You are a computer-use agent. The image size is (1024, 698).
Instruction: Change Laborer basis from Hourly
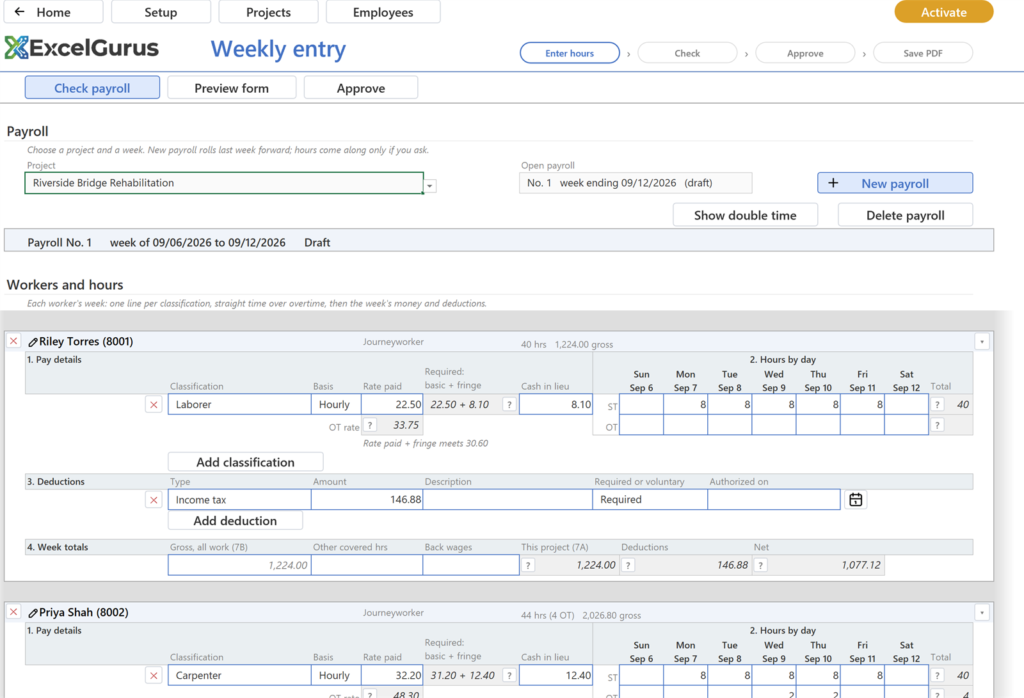(x=336, y=405)
